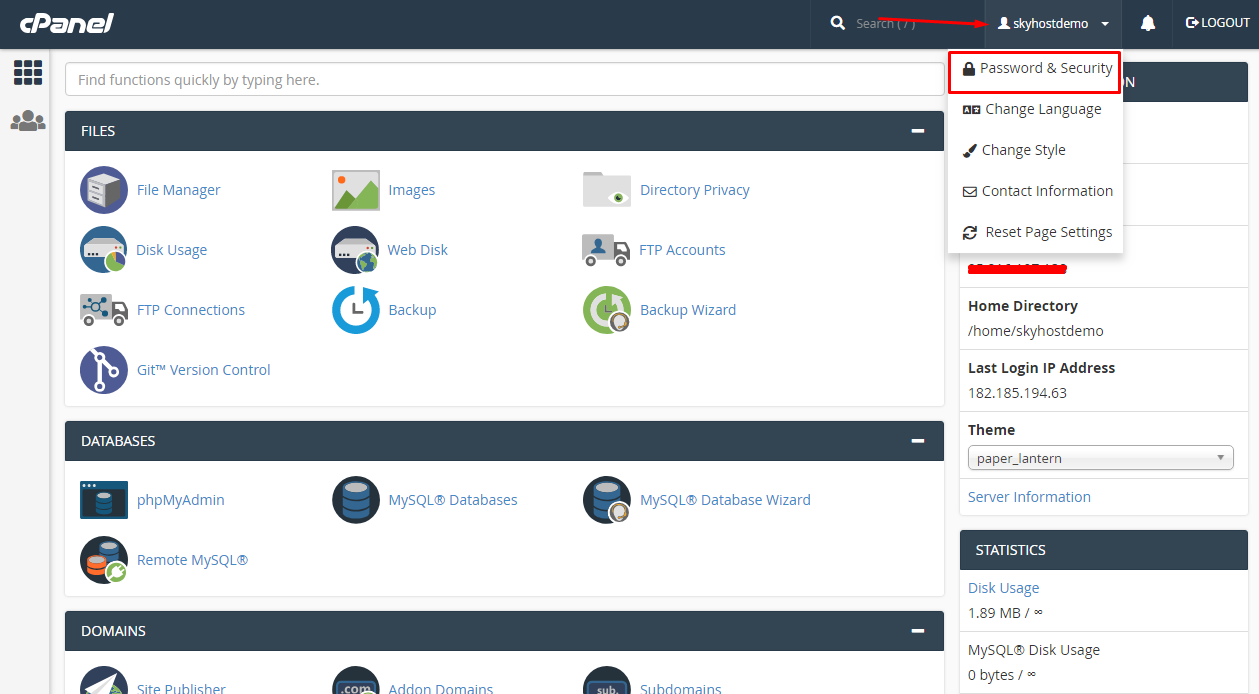Viewport: 1259px width, 694px height.
Task: Focus the Find functions quickly search box
Action: (x=504, y=80)
